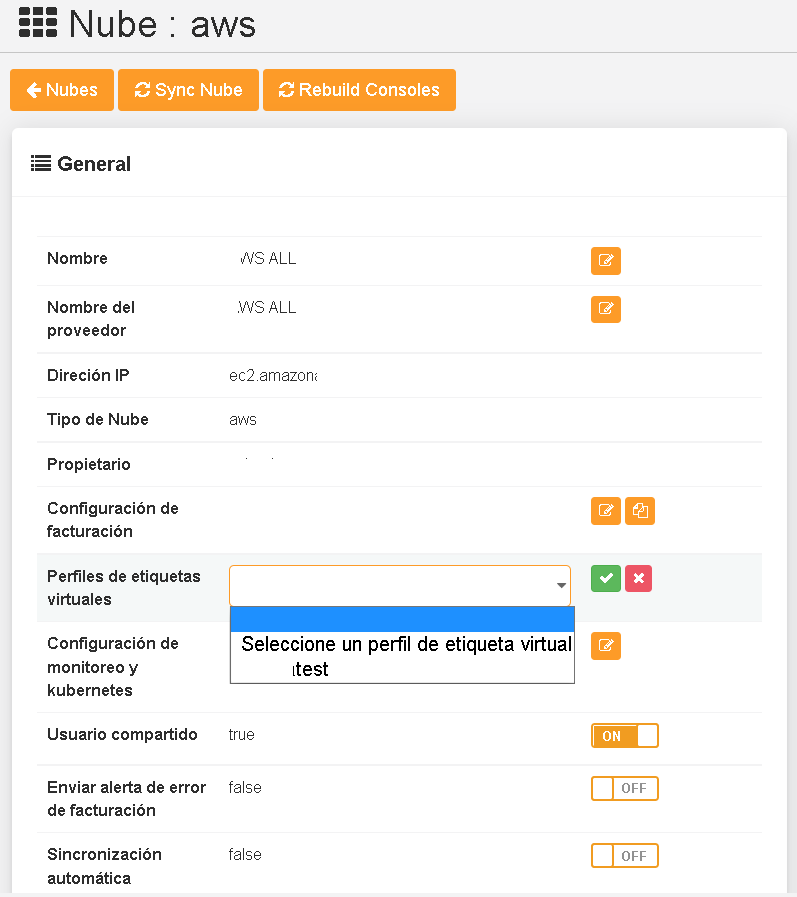Viewport: 797px width, 897px height.
Task: Edit Configuración de facturación
Action: pos(605,511)
